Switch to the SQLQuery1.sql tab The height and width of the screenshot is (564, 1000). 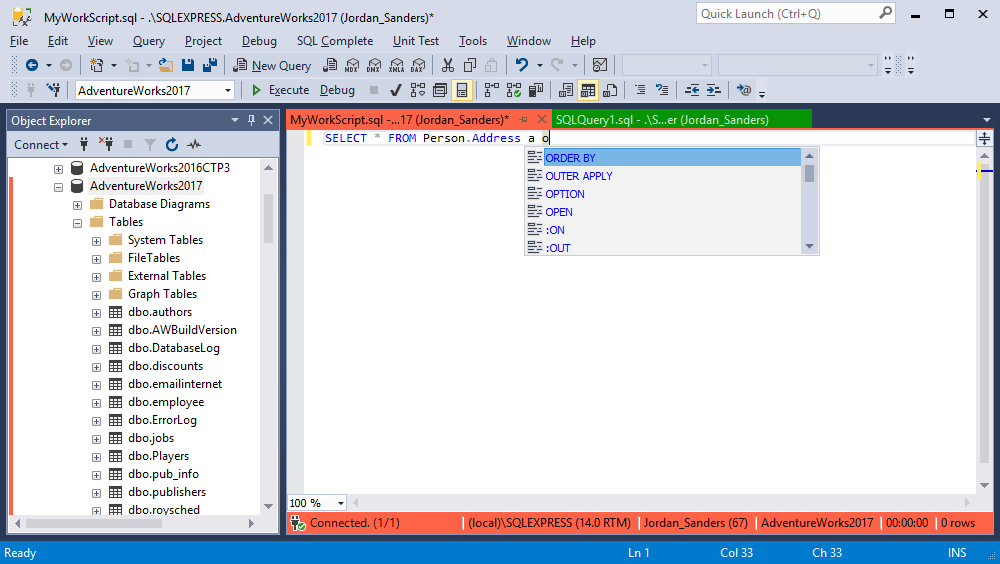[661, 119]
